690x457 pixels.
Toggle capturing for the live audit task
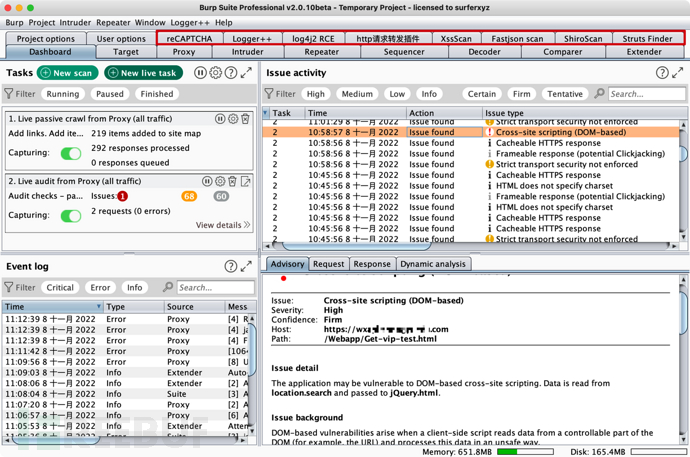71,215
